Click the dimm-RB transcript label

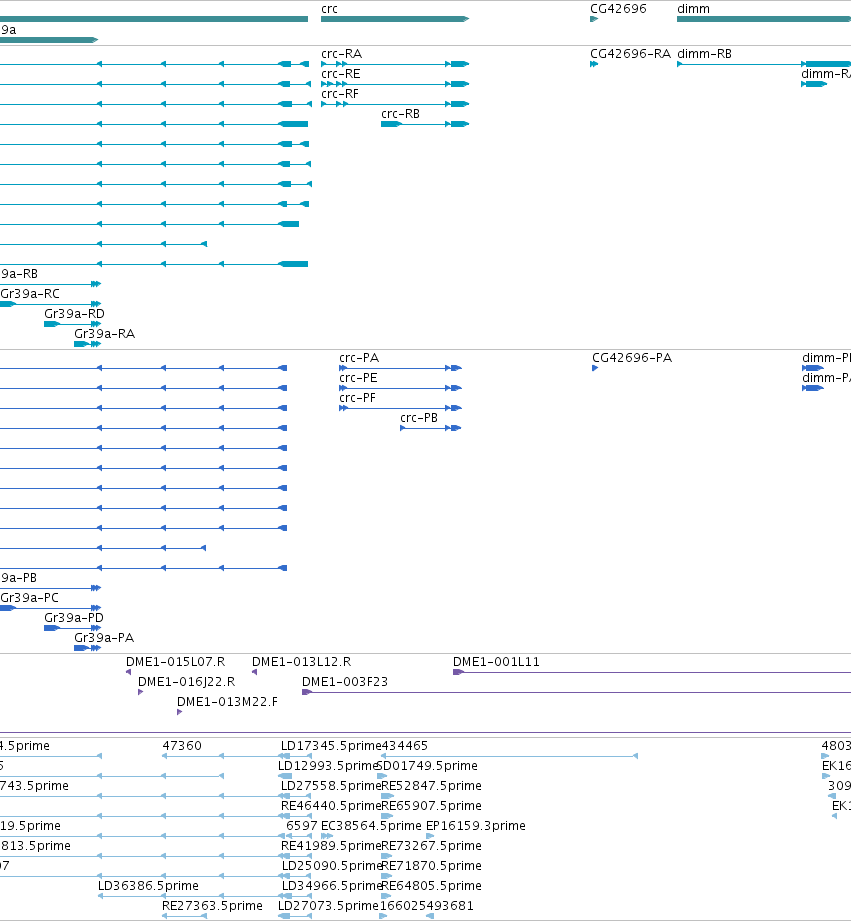705,54
